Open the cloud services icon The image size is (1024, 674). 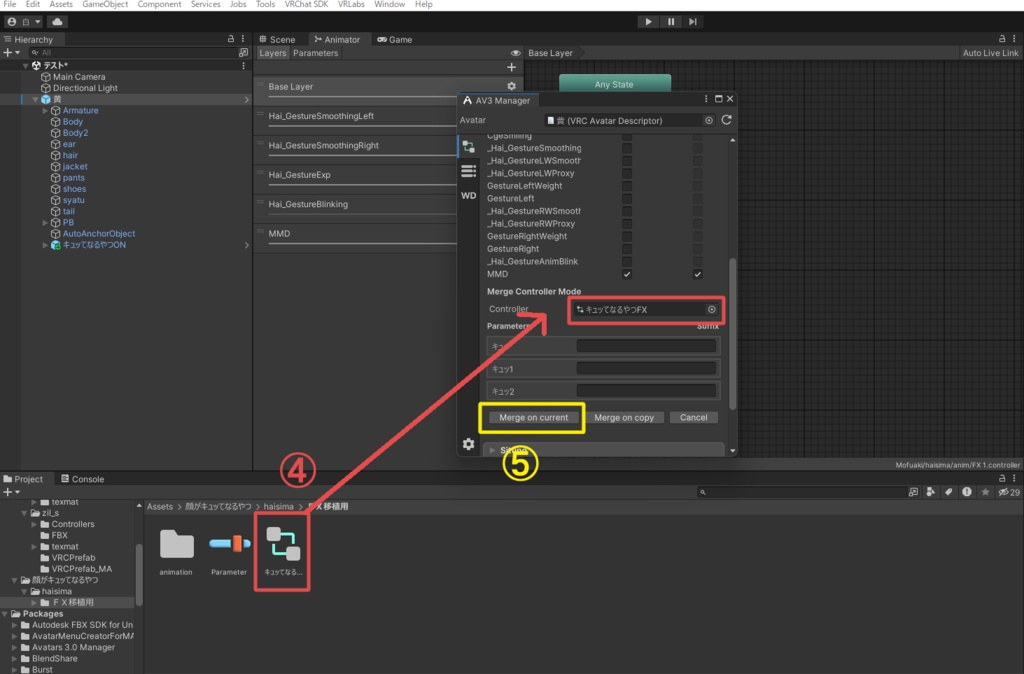click(x=57, y=22)
